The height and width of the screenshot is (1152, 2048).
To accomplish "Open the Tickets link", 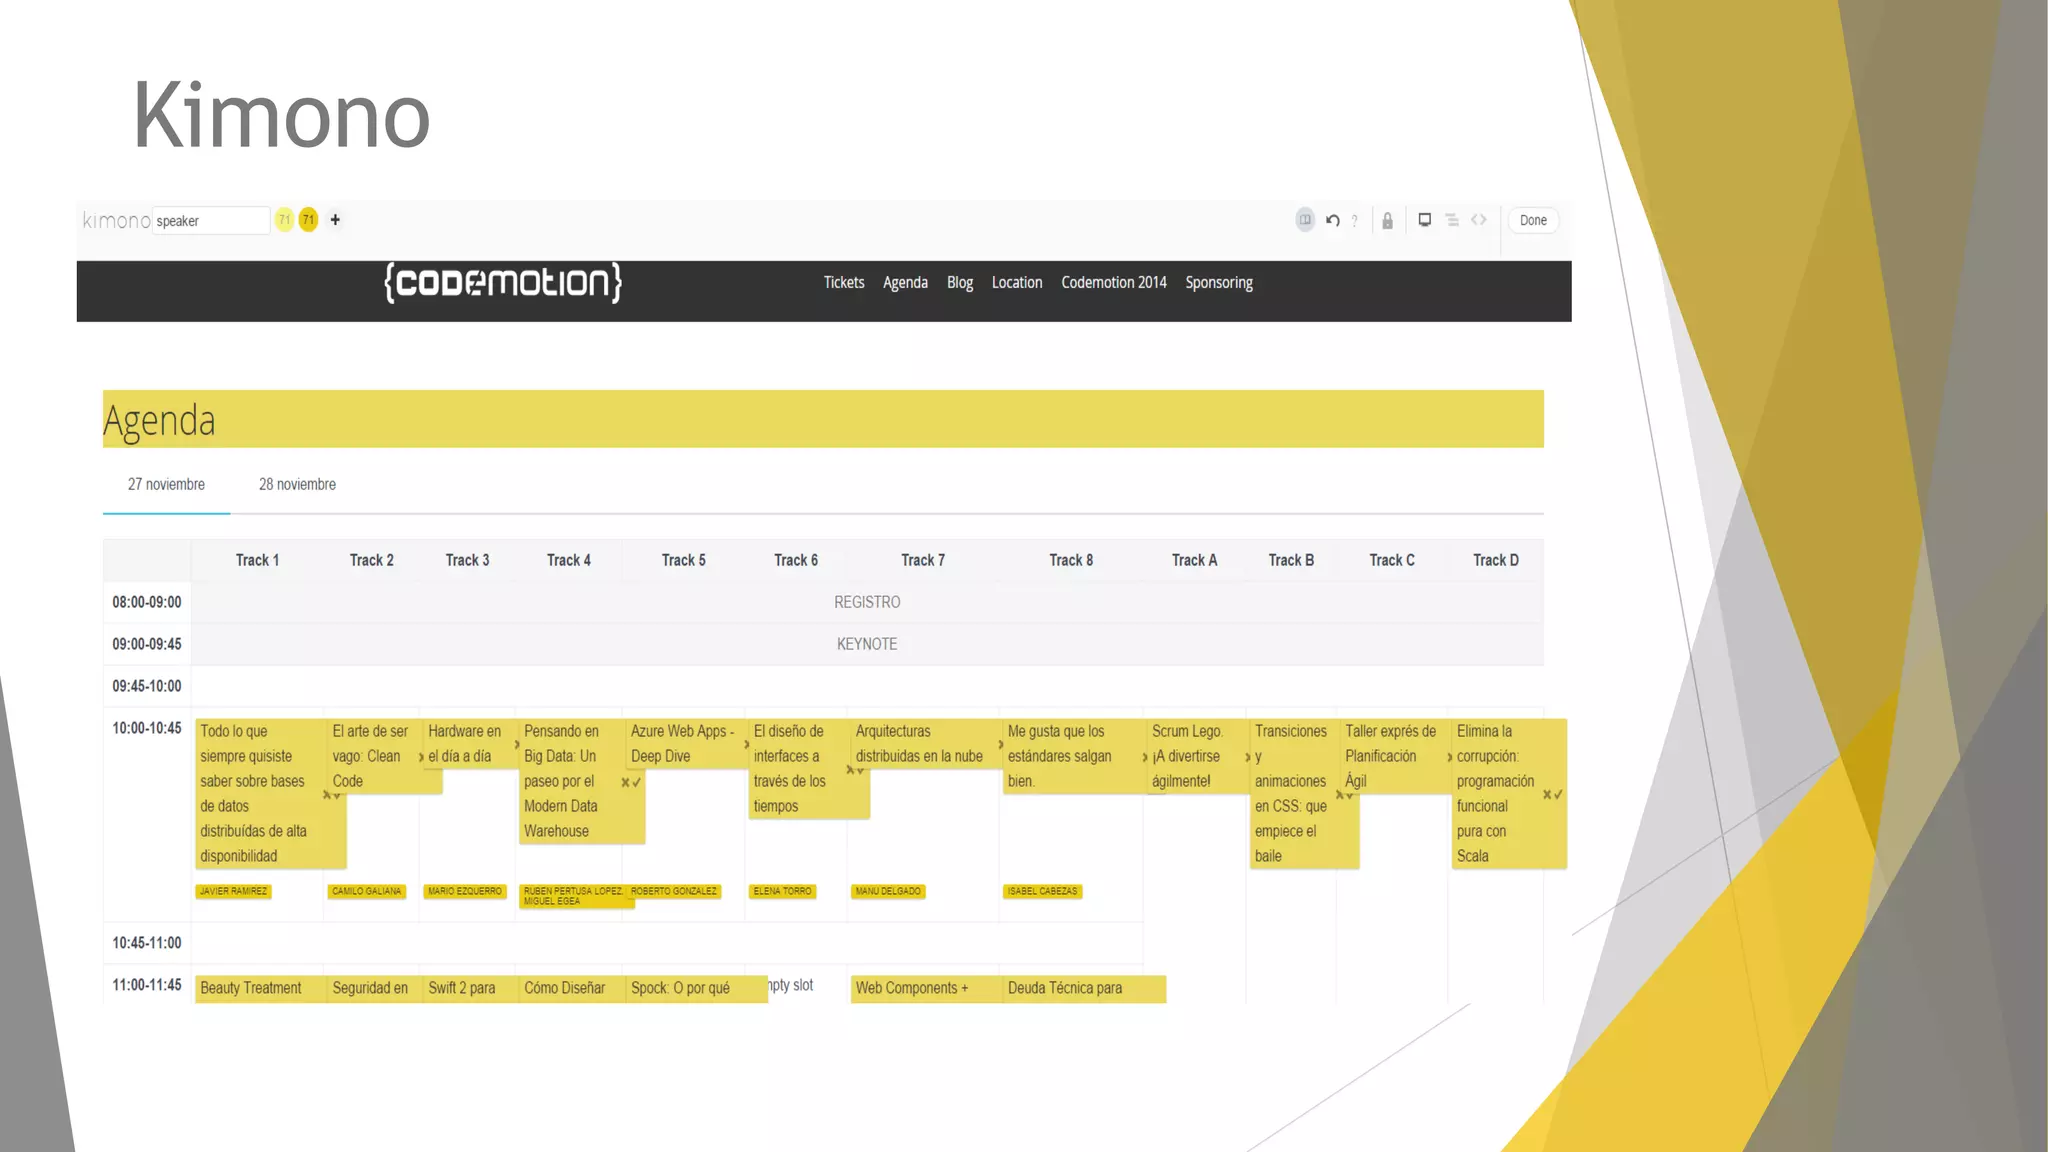I will click(843, 283).
